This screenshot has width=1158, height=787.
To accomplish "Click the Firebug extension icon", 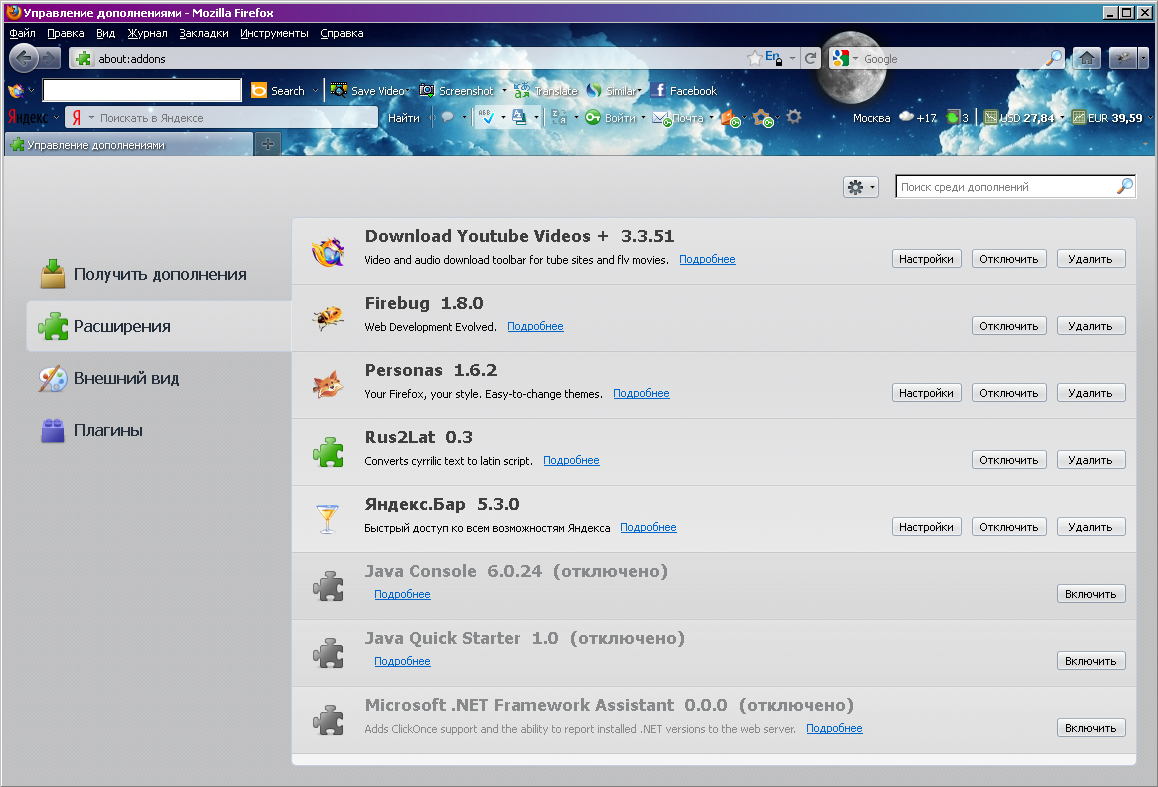I will pos(327,318).
